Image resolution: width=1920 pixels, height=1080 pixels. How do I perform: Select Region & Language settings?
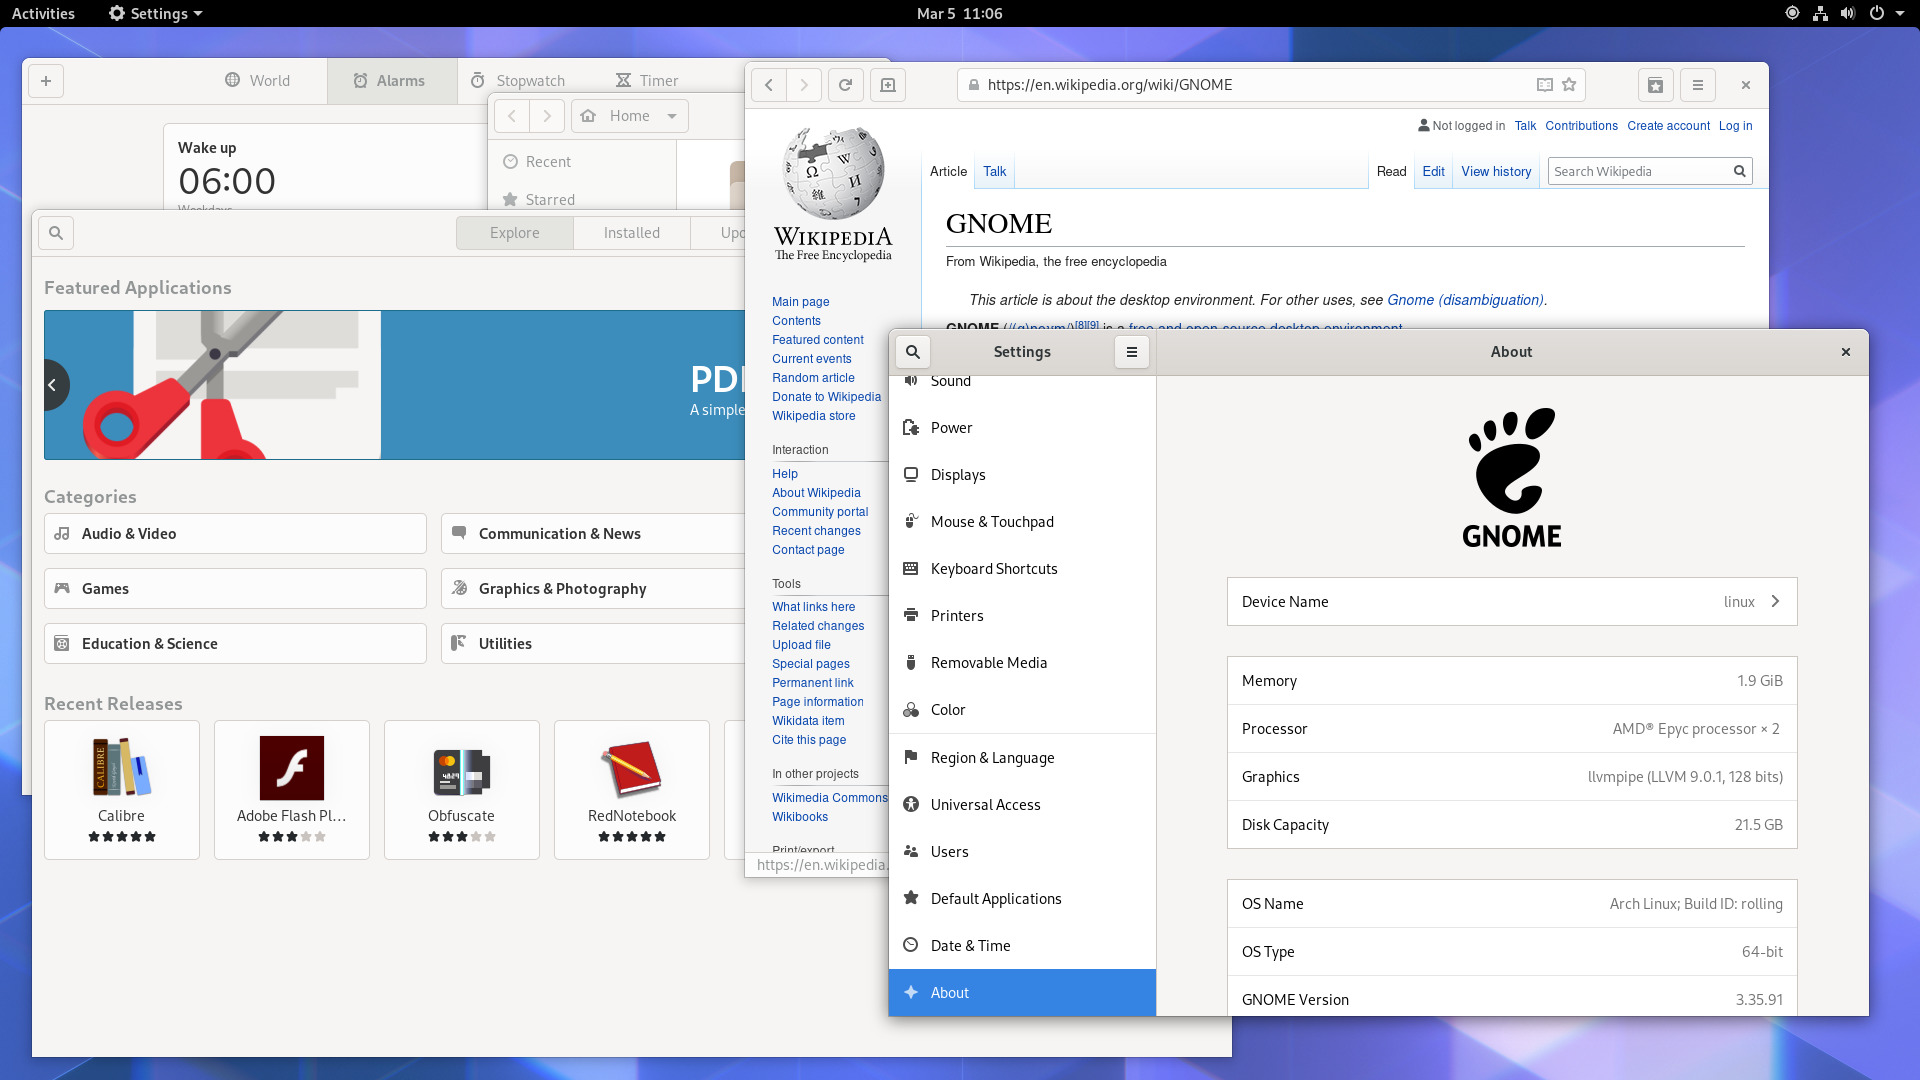pyautogui.click(x=1022, y=758)
